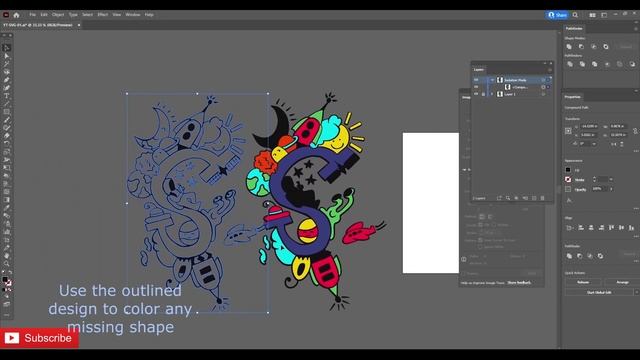Click Divide in the Pathfinder panel's Pathfinders row

570,64
